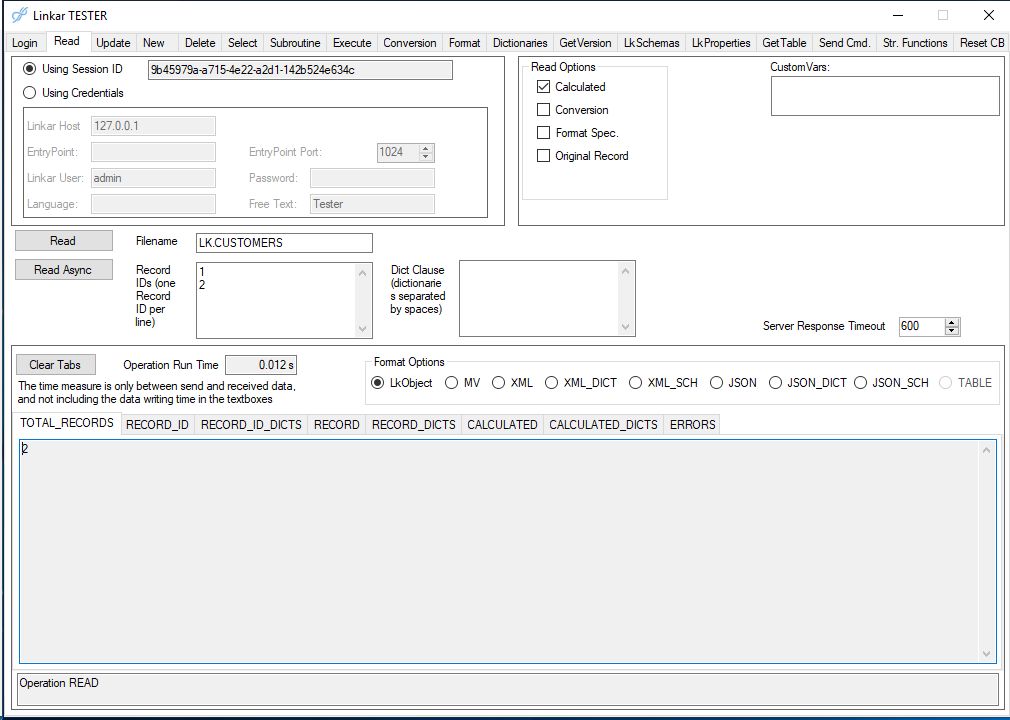Open the Send Cmd. tab

click(x=844, y=43)
